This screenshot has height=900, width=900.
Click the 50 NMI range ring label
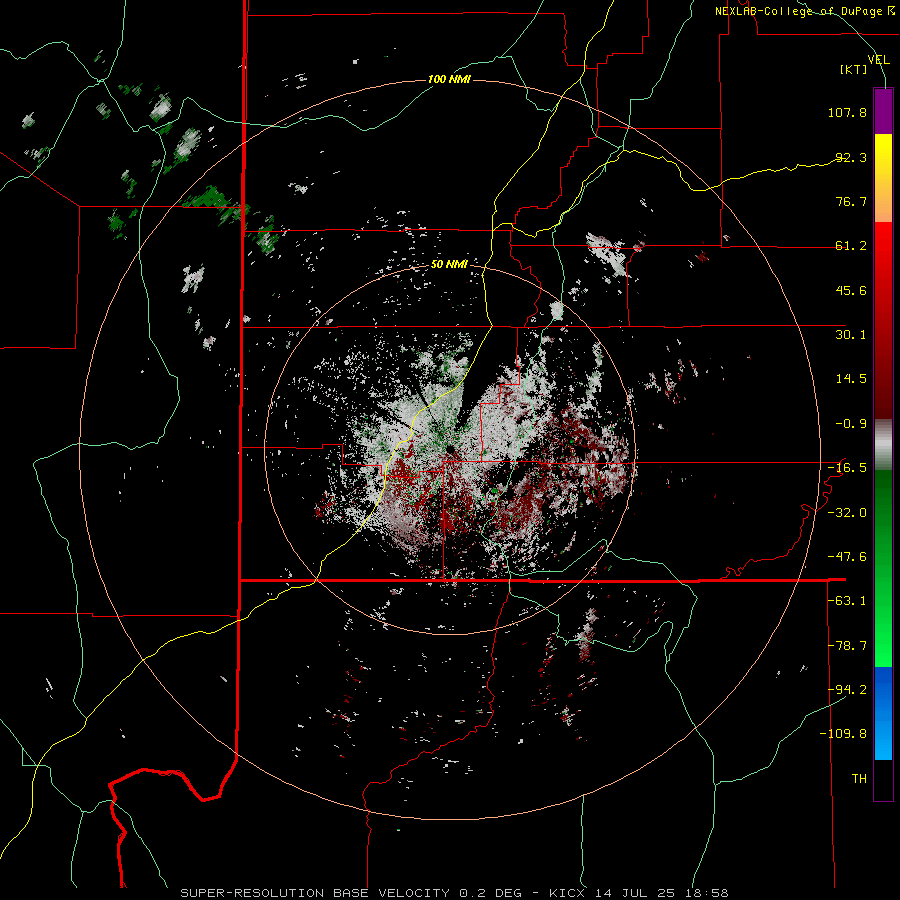449,265
